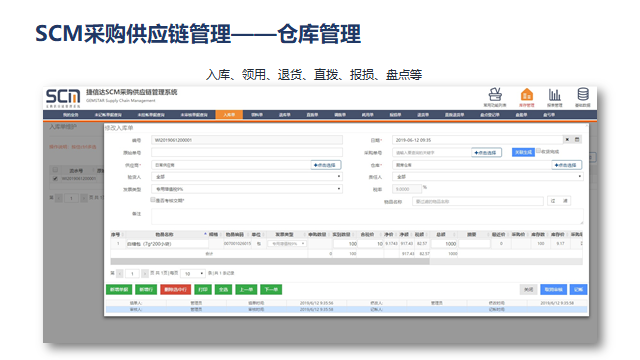Click 点击选择 button next to 仓库

tap(567, 165)
